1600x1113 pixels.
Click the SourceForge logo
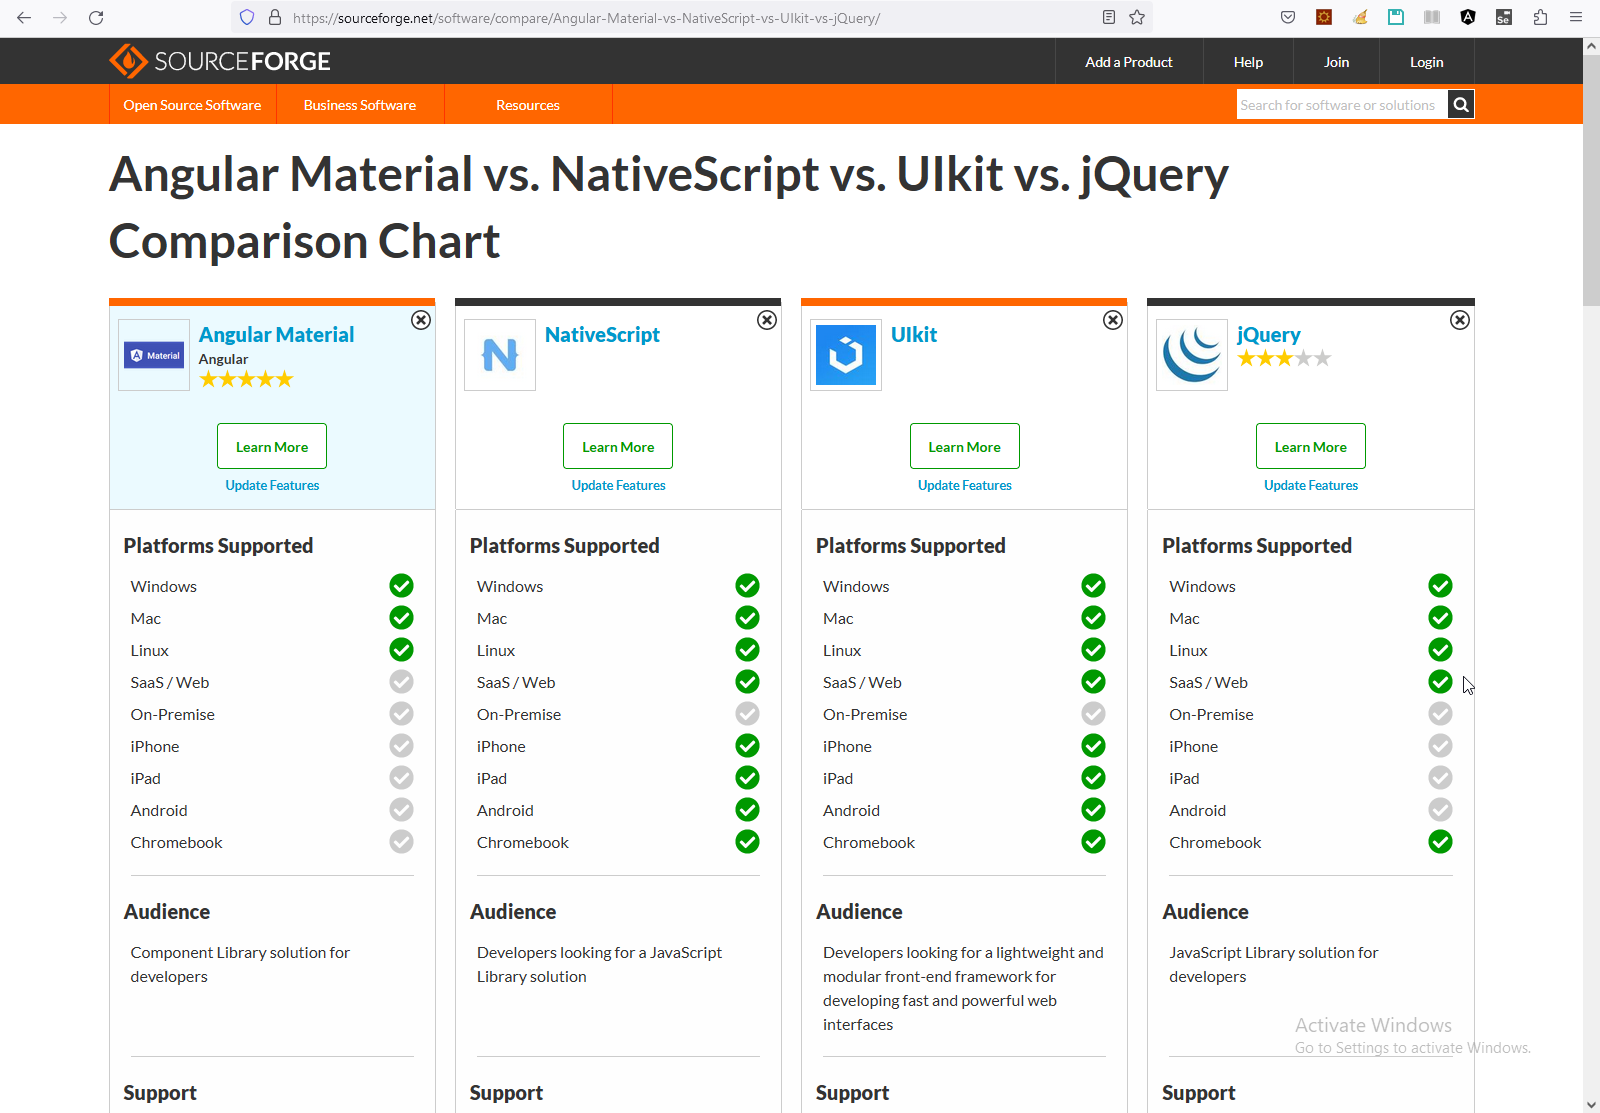pos(220,61)
